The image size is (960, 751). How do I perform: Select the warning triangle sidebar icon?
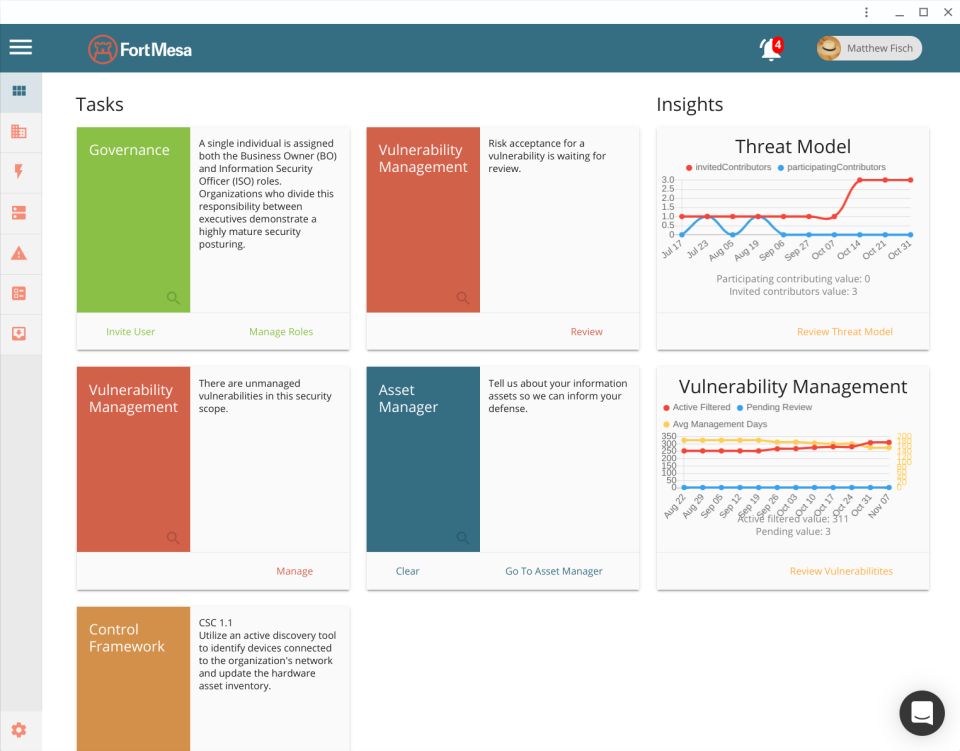pos(20,253)
